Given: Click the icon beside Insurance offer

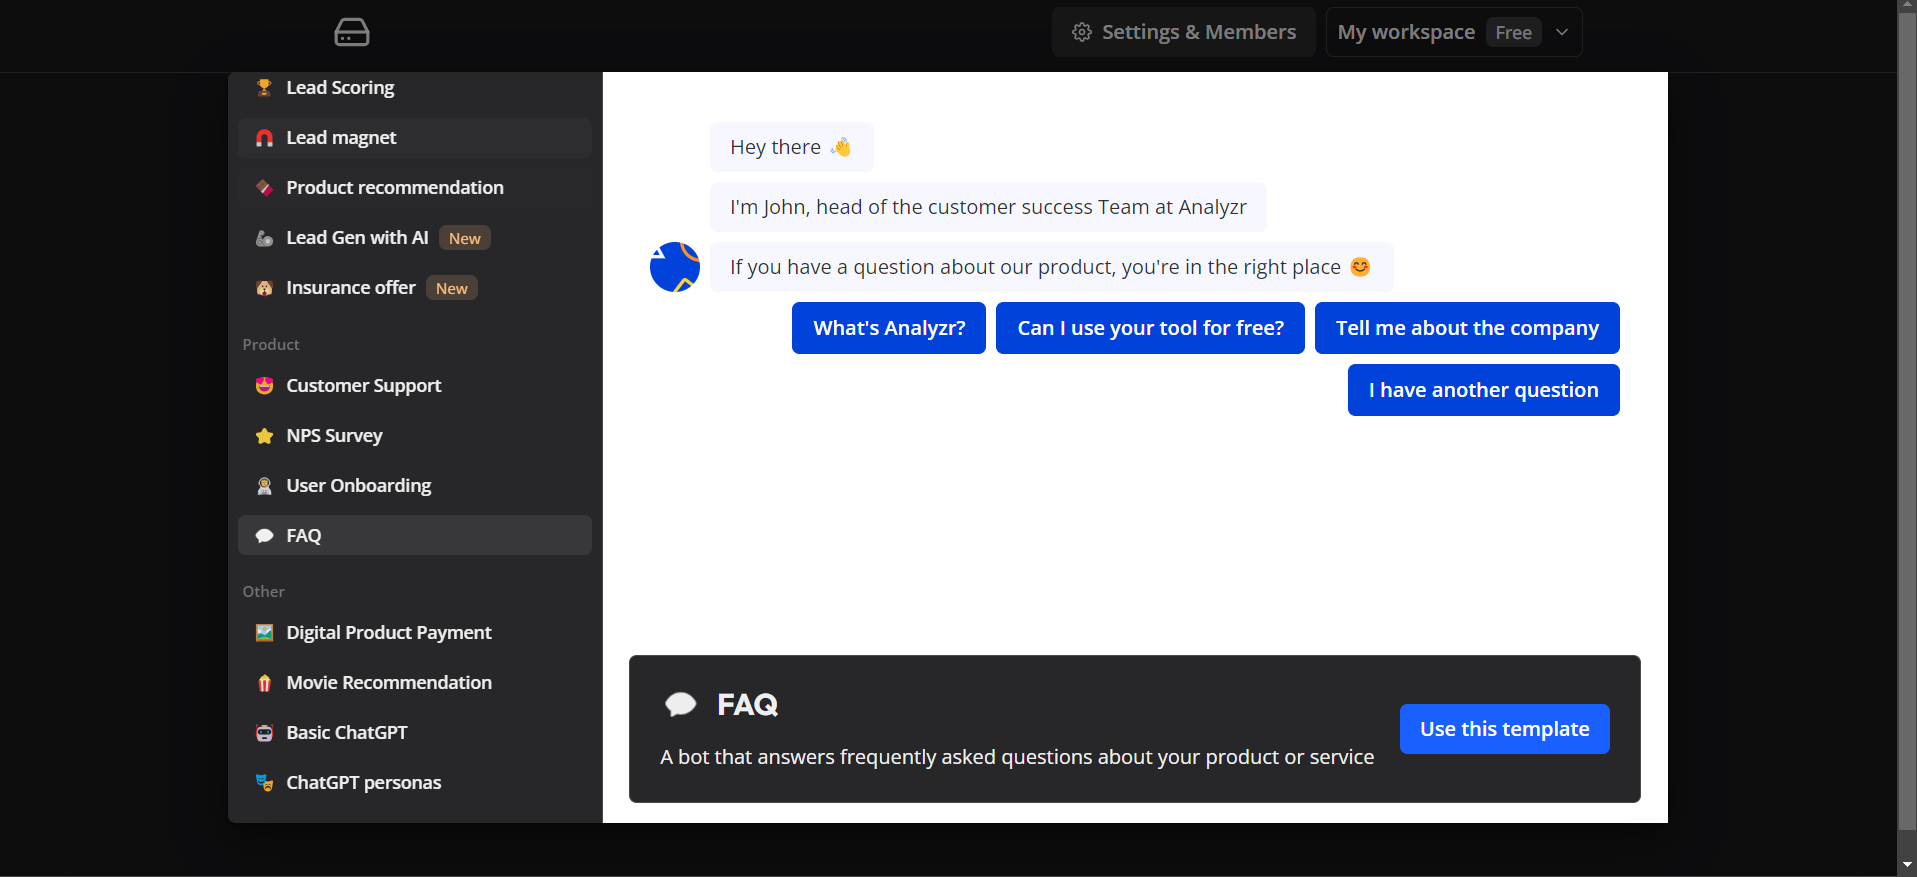Looking at the screenshot, I should click(264, 288).
